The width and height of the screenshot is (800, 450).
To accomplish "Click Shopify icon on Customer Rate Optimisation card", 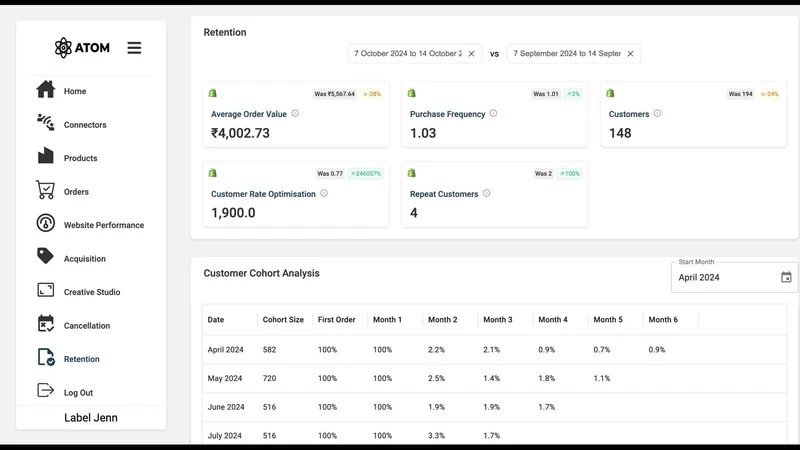I will pos(213,173).
